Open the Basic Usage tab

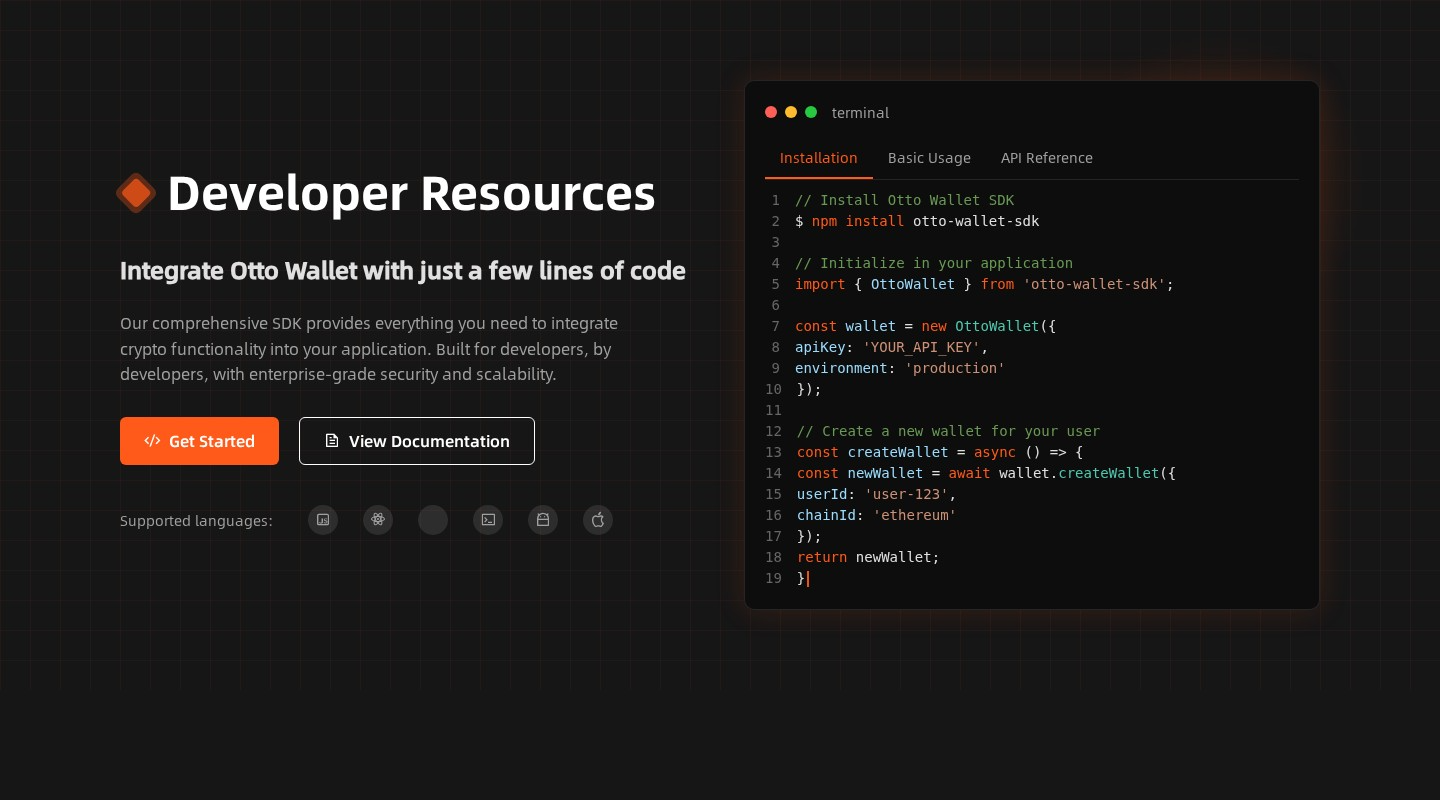tap(929, 158)
